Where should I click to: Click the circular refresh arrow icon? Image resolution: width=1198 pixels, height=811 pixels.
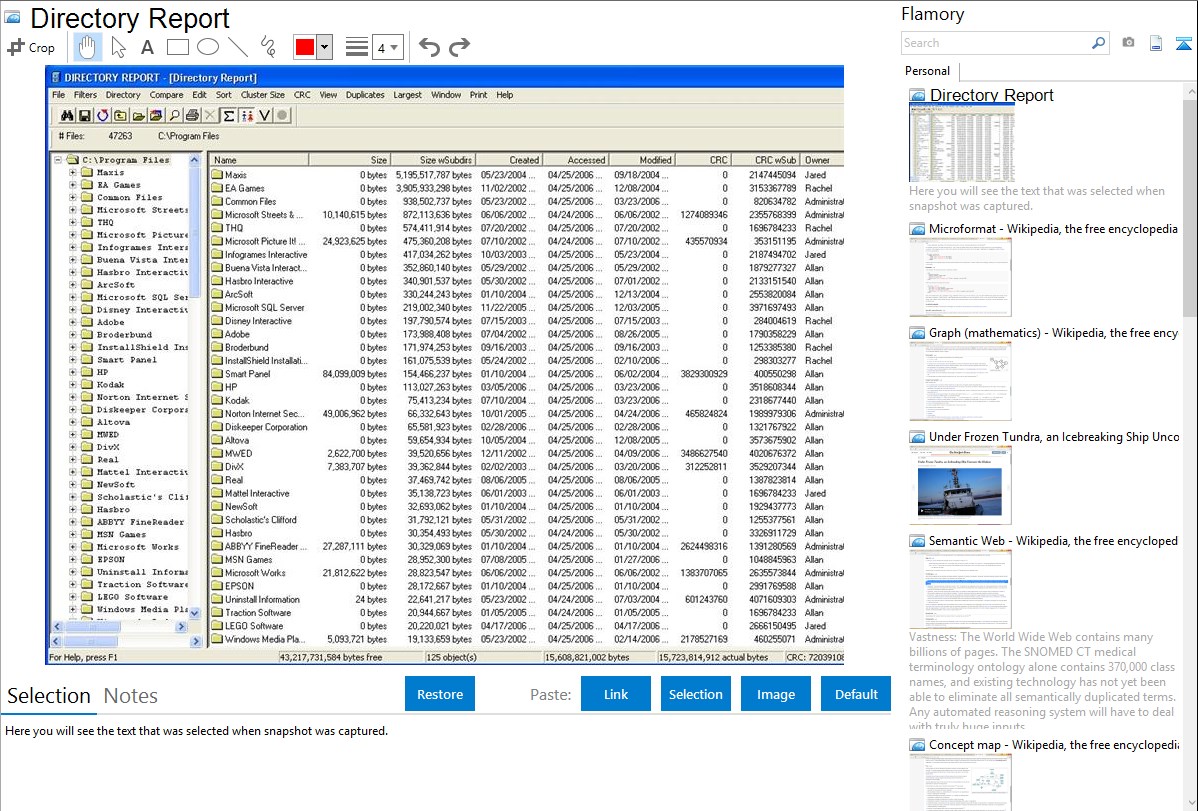[x=102, y=115]
